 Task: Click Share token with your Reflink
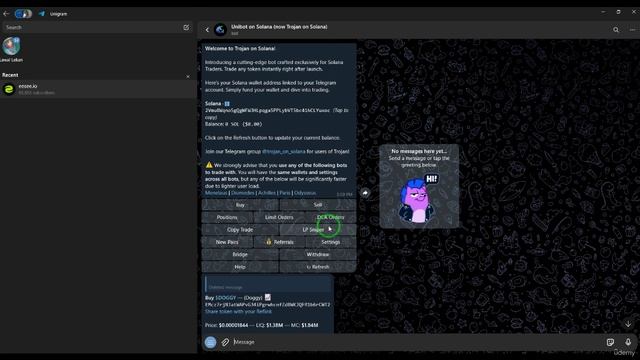(238, 311)
